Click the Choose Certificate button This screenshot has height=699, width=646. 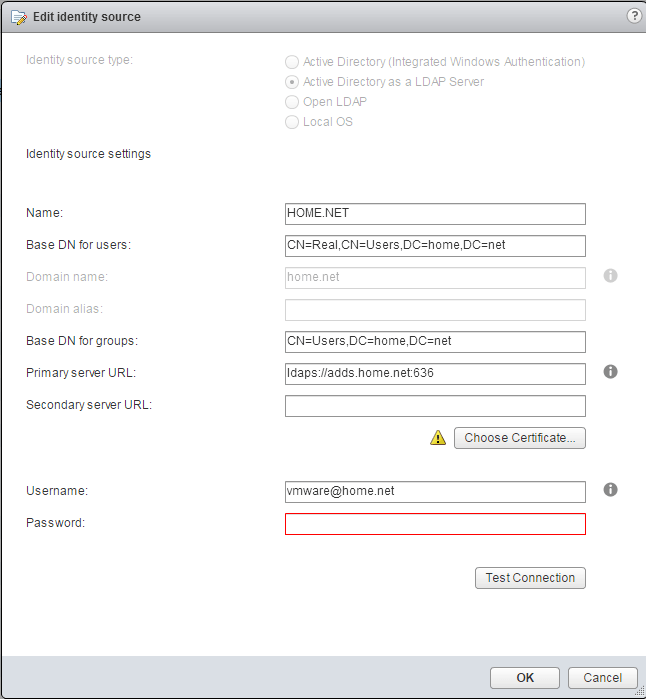[x=520, y=438]
